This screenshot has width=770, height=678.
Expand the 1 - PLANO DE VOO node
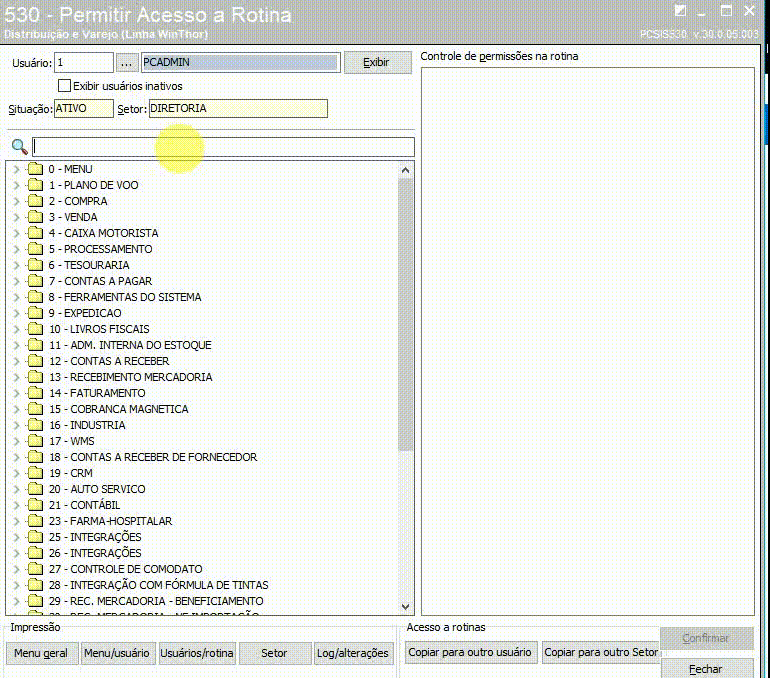point(17,185)
